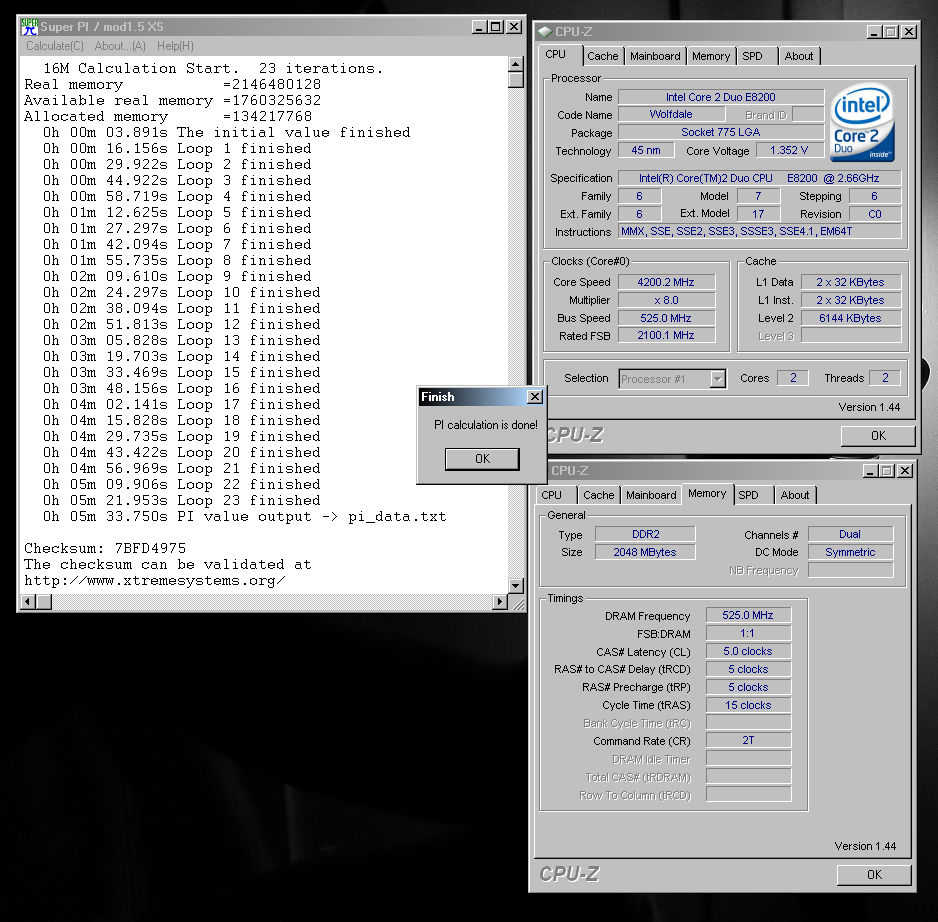Close the top CPU-Z window
Viewport: 938px width, 922px height.
coord(909,32)
